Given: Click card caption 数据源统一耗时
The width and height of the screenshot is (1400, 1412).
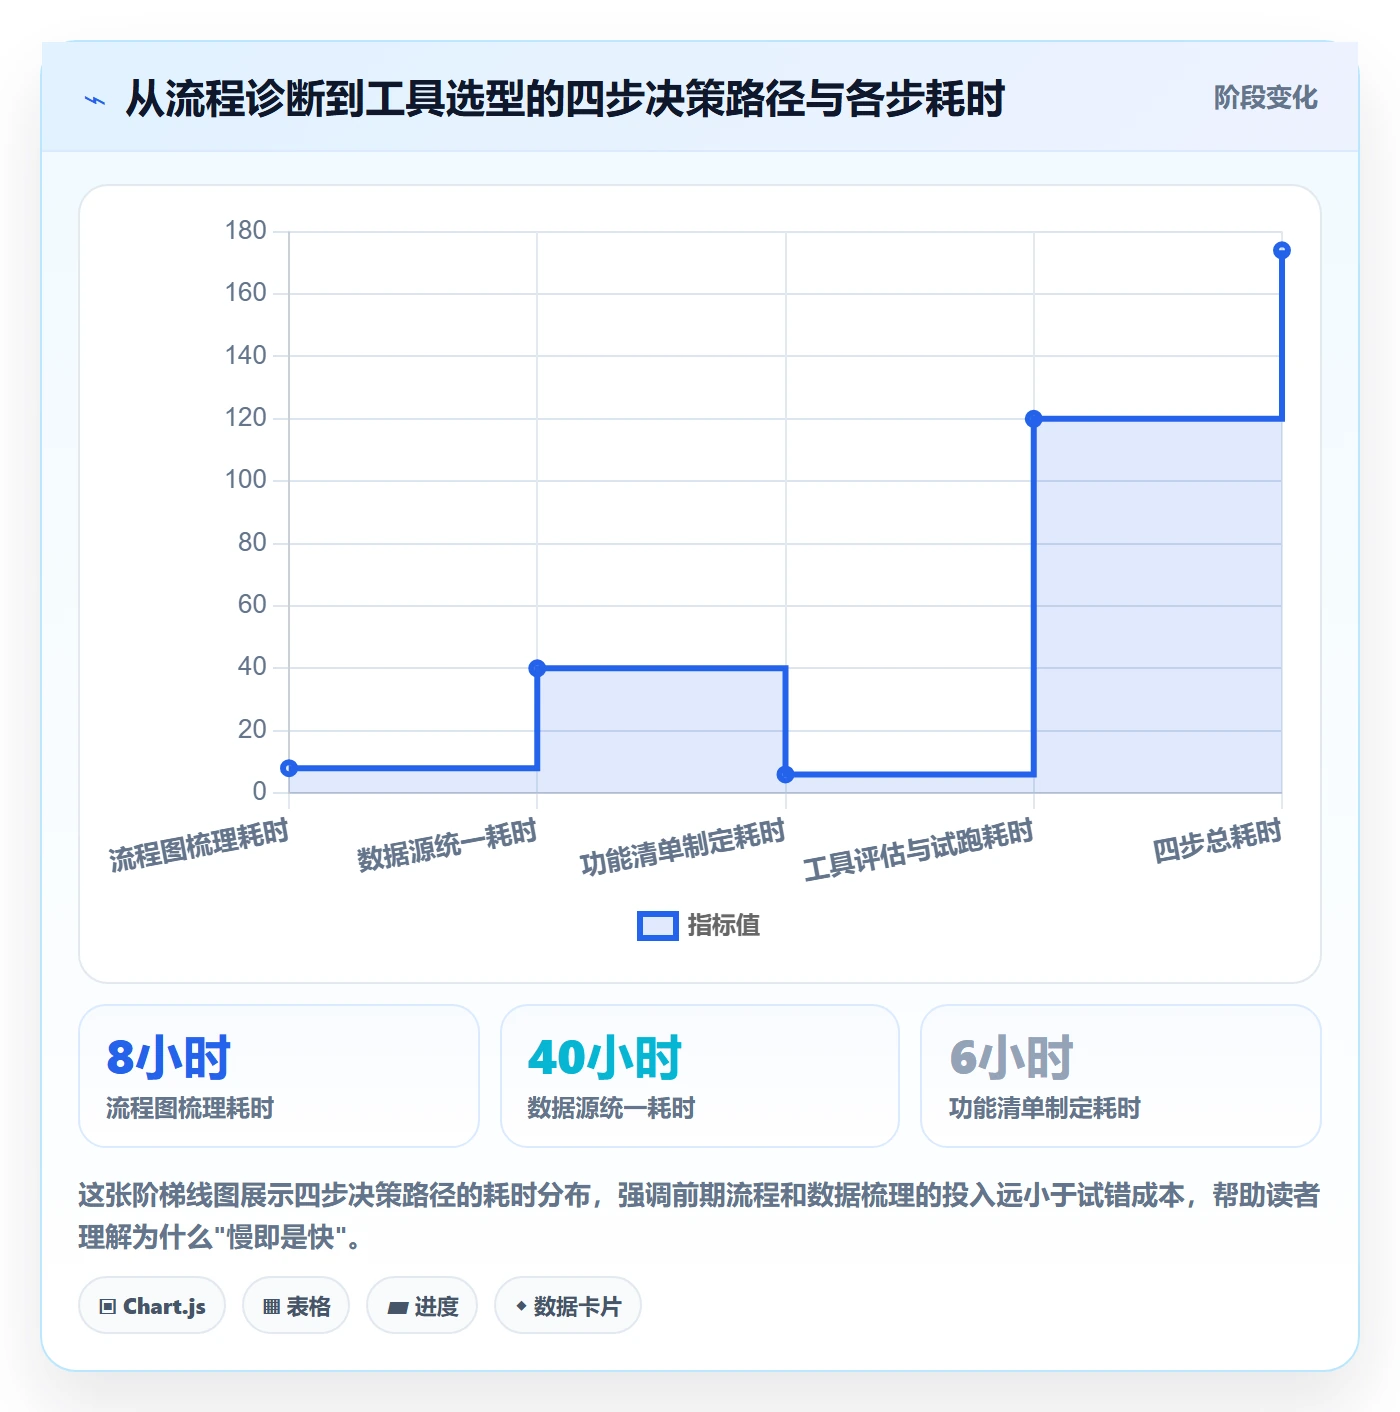Looking at the screenshot, I should pyautogui.click(x=611, y=1108).
